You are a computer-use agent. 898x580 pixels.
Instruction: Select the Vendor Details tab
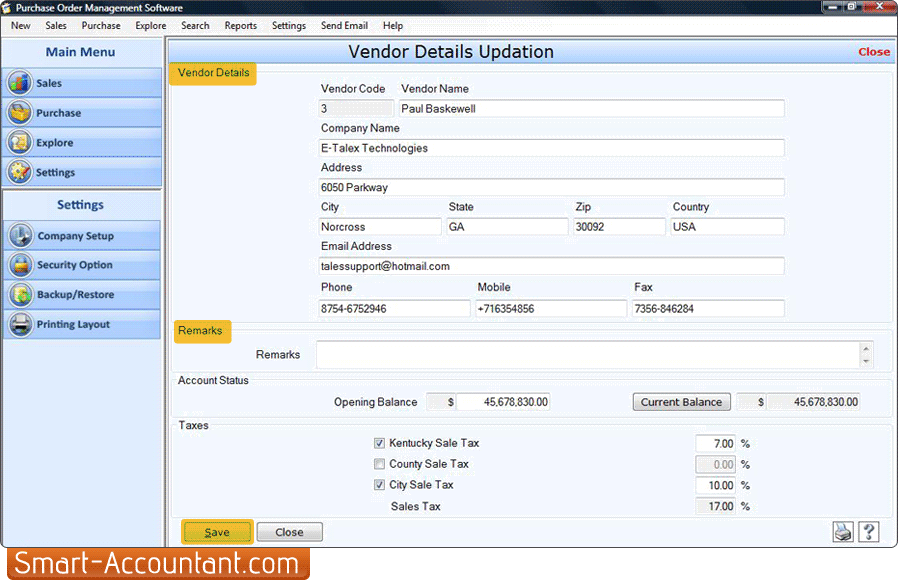click(x=212, y=73)
